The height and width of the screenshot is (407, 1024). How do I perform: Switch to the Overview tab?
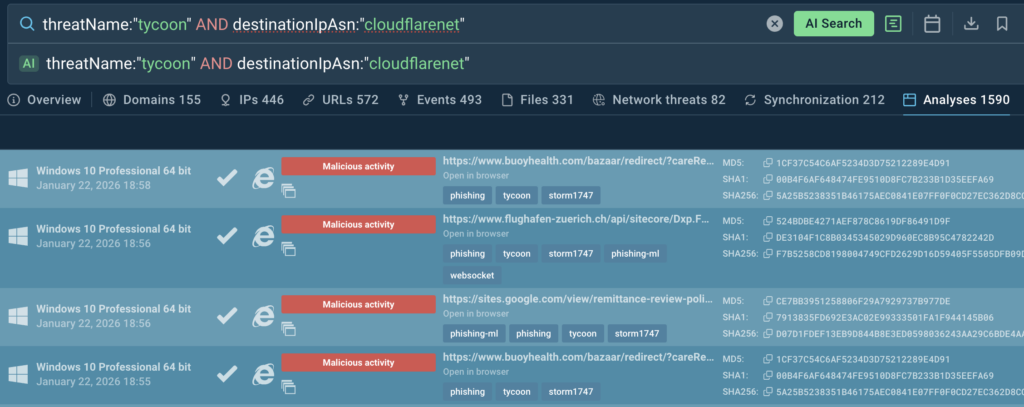(x=44, y=100)
